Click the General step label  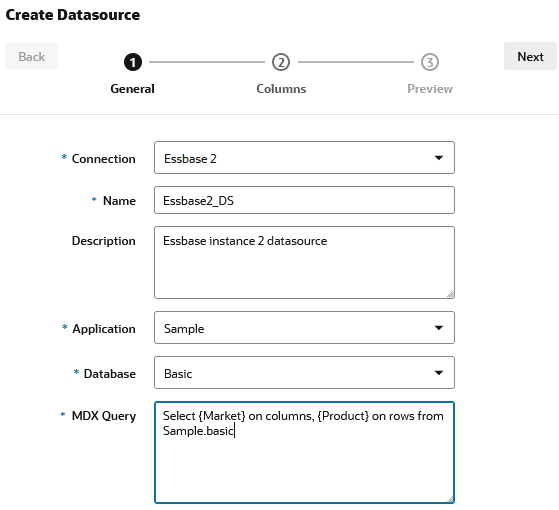(132, 89)
